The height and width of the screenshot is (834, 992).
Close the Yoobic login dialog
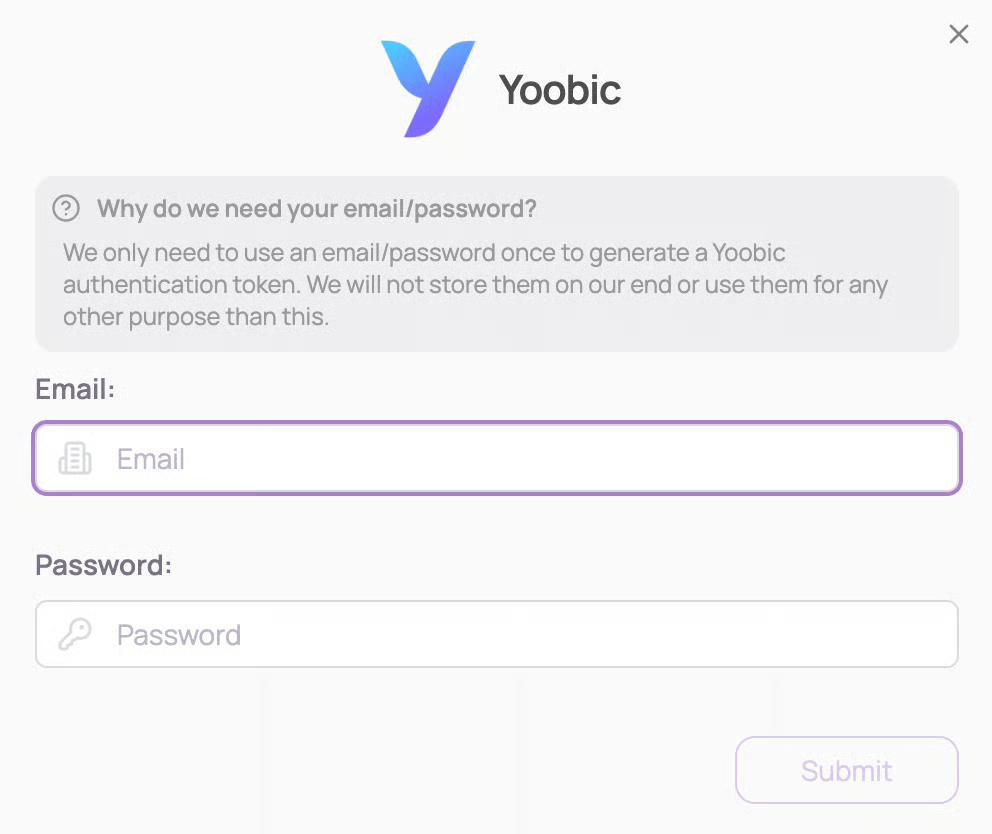958,35
